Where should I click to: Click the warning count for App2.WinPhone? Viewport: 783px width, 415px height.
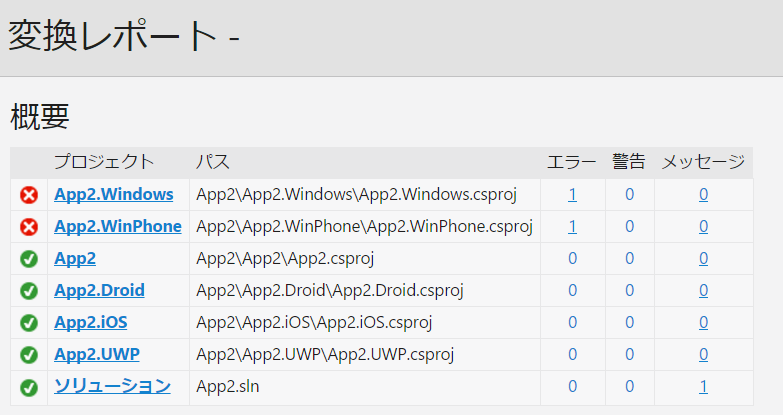[x=630, y=226]
